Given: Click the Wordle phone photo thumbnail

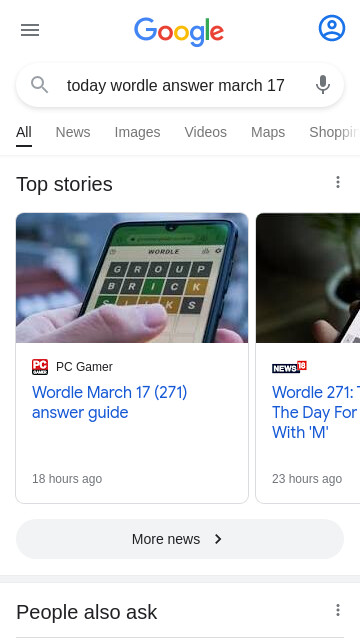Looking at the screenshot, I should [x=132, y=278].
